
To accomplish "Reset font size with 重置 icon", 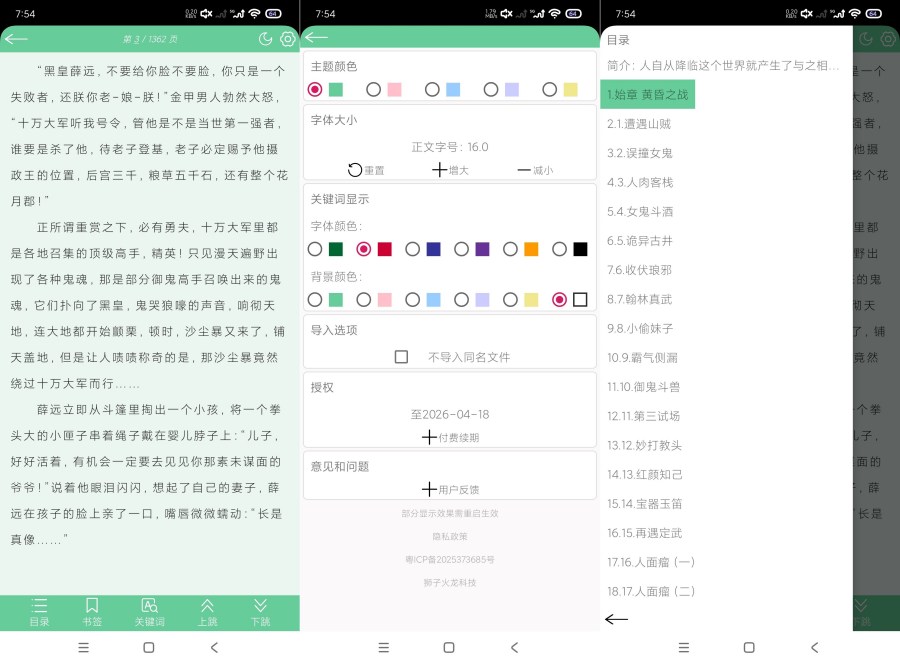I will (x=365, y=170).
